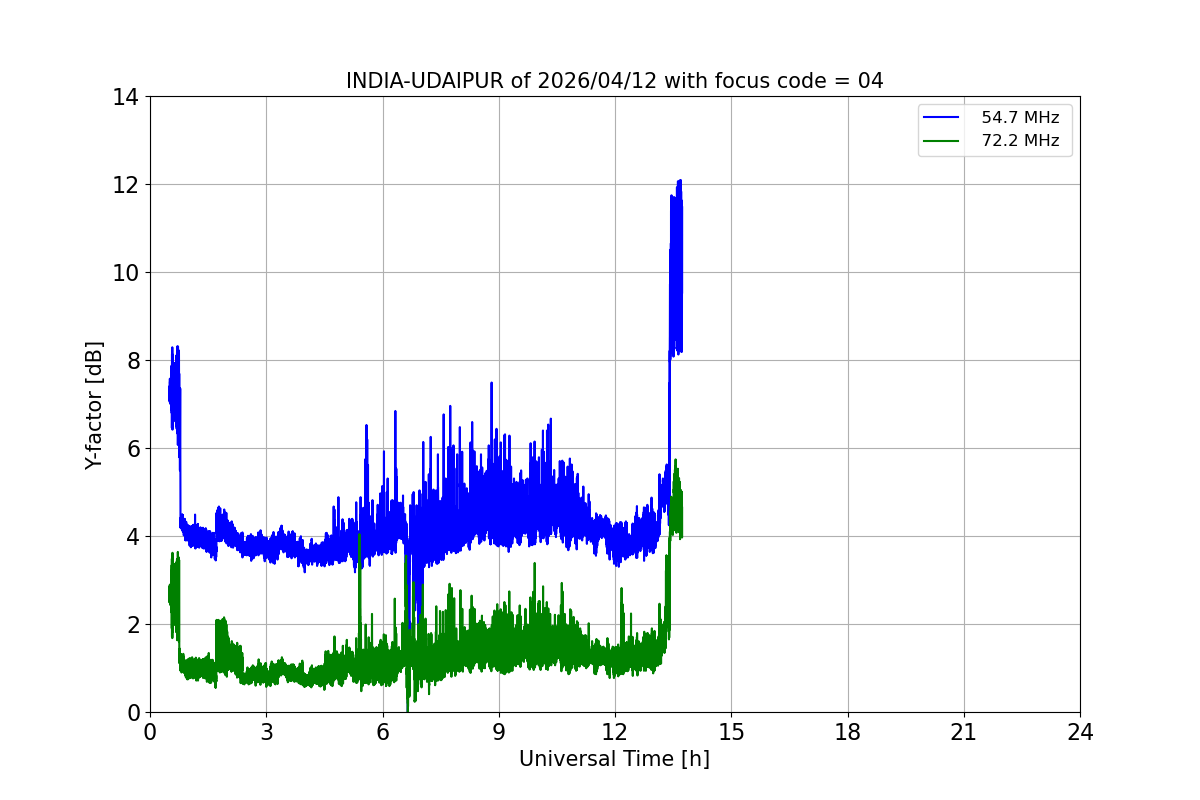Click y-axis tick label 8
This screenshot has height=800, width=1200.
point(132,361)
